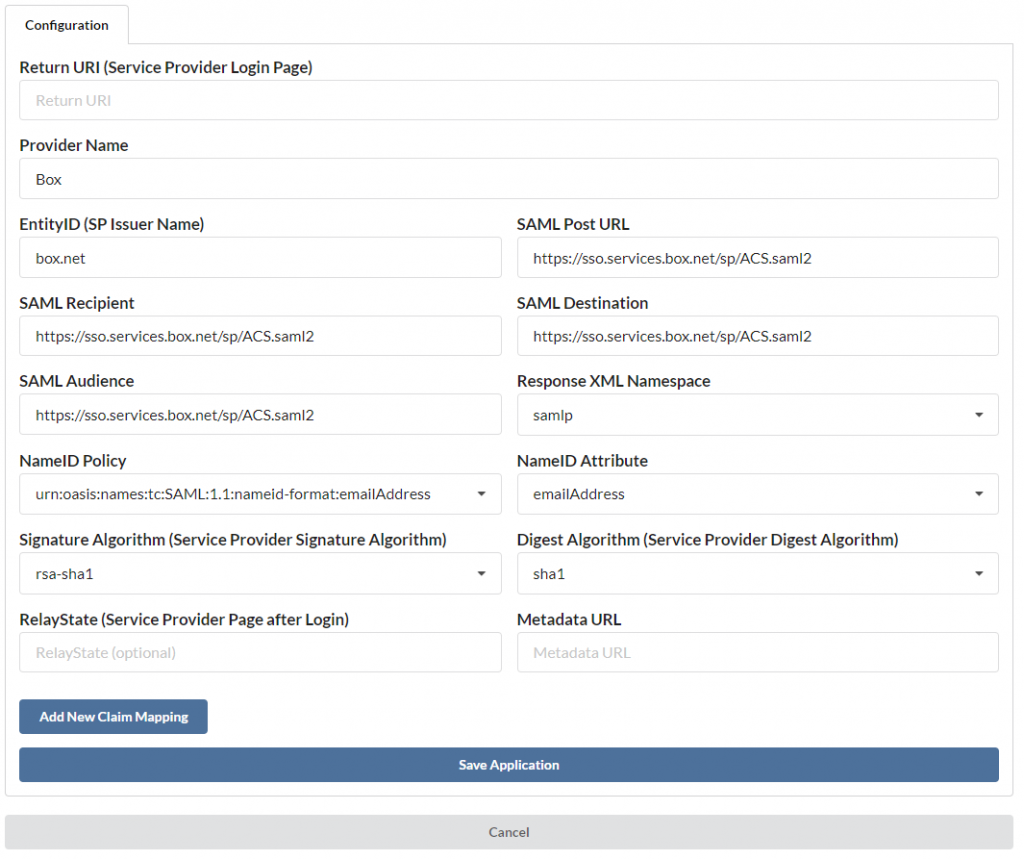Open Signature Algorithm rsa-sha1 dropdown

pyautogui.click(x=261, y=574)
